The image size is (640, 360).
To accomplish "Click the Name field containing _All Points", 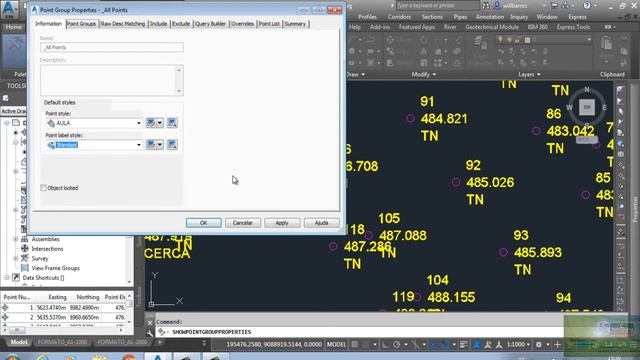I will click(x=111, y=47).
